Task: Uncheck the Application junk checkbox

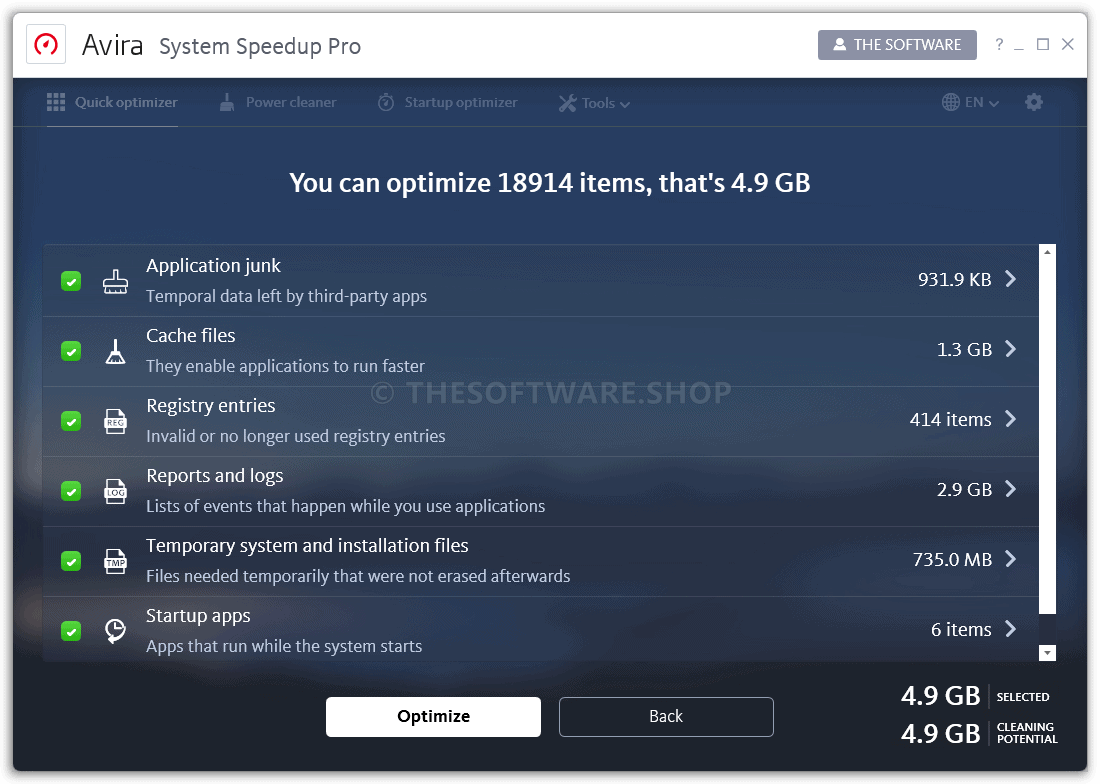Action: pyautogui.click(x=71, y=281)
